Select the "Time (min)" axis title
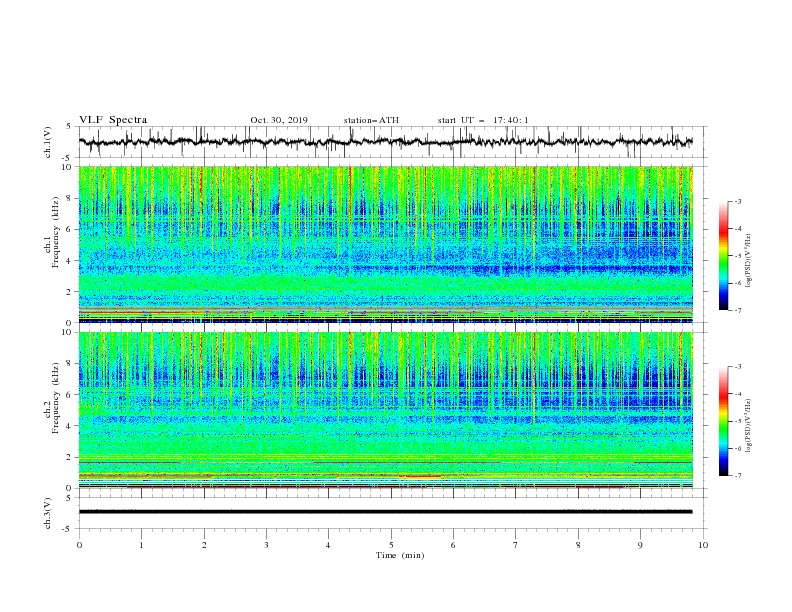The width and height of the screenshot is (792, 612). (400, 555)
